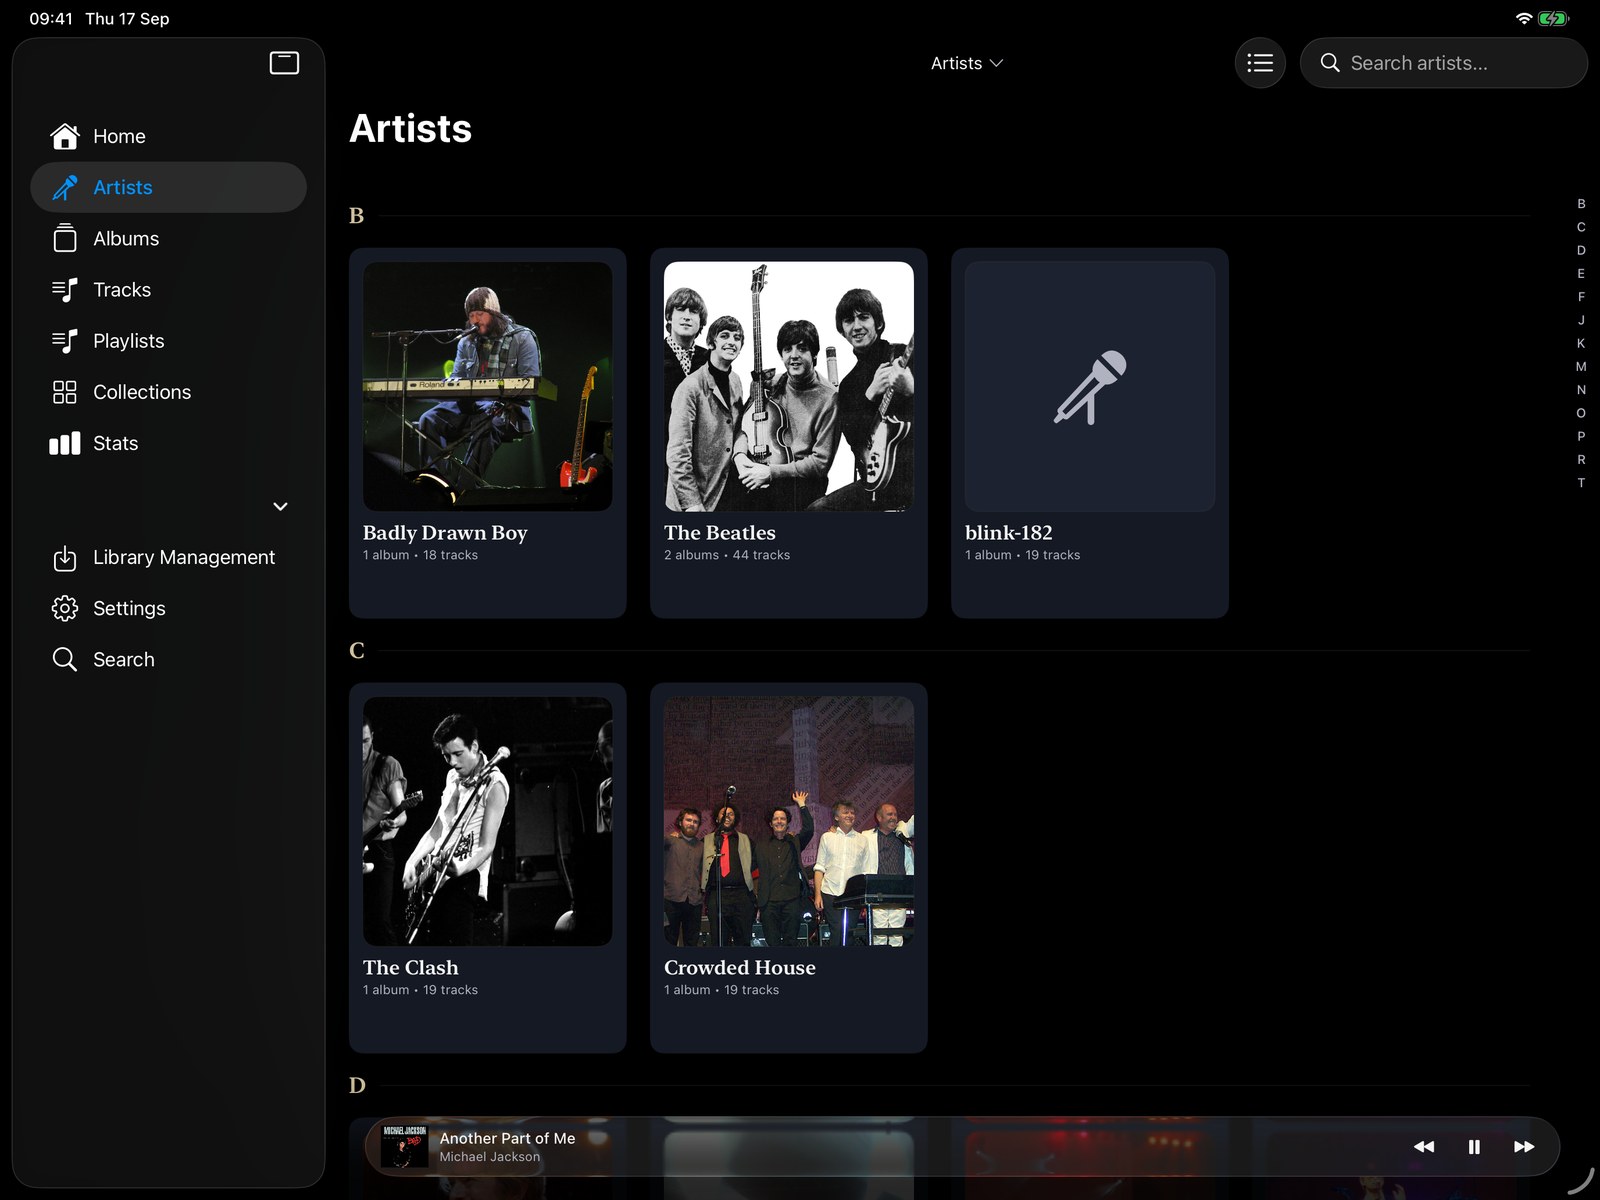The height and width of the screenshot is (1200, 1600).
Task: Open The Beatles artist photo
Action: tap(789, 386)
